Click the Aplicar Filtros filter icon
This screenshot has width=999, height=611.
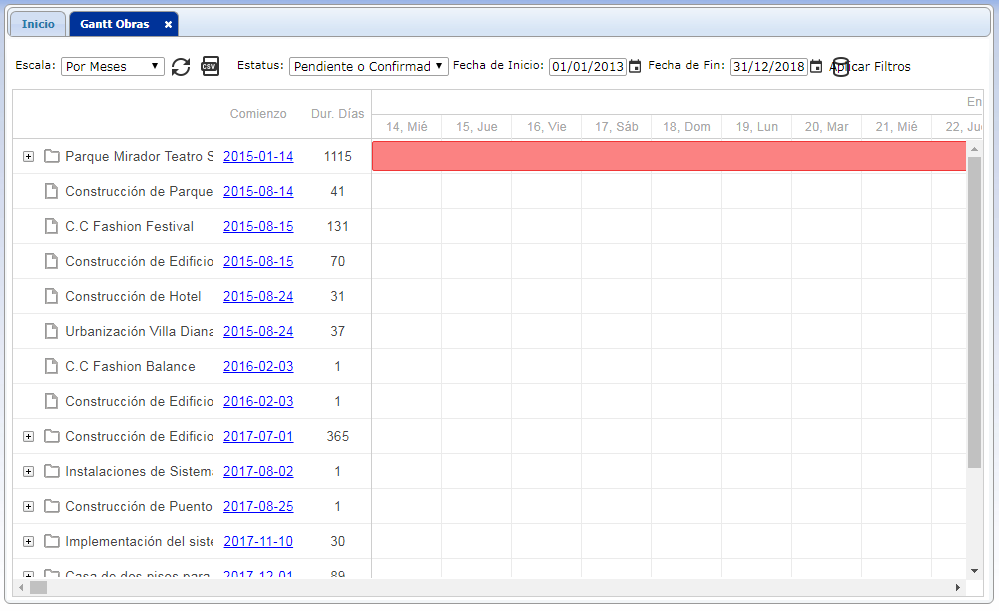click(841, 67)
